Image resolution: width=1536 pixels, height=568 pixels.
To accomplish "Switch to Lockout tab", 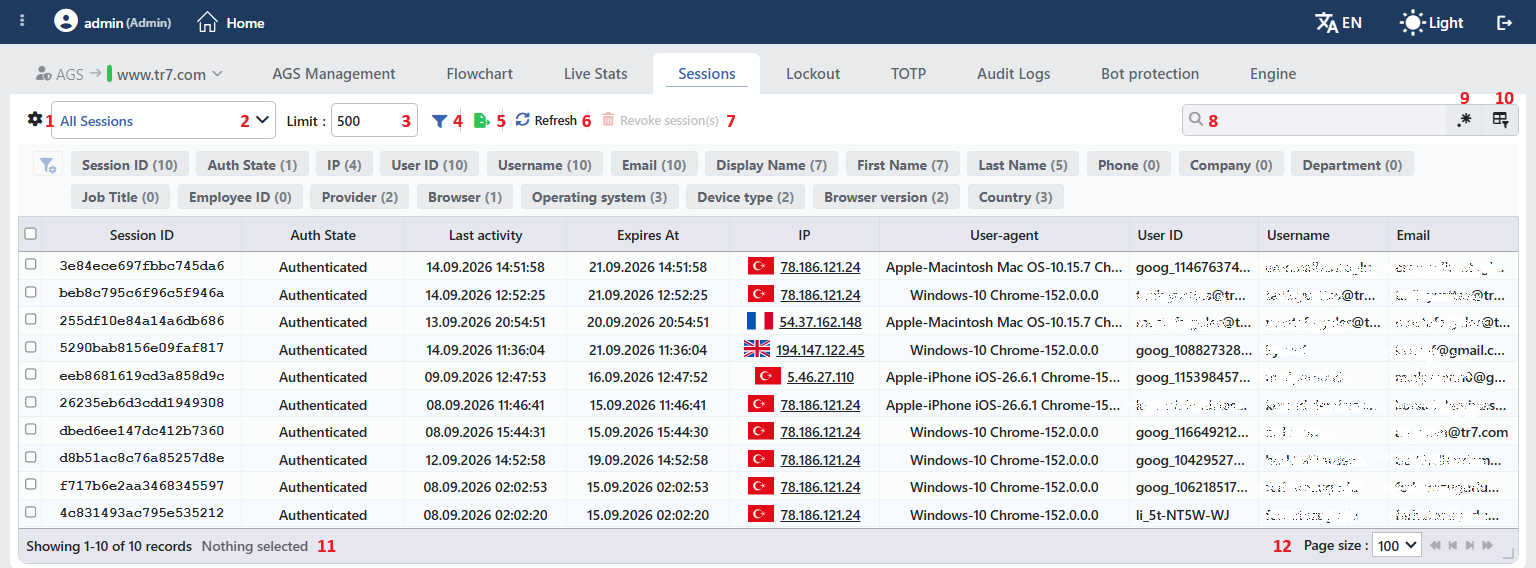I will 813,74.
